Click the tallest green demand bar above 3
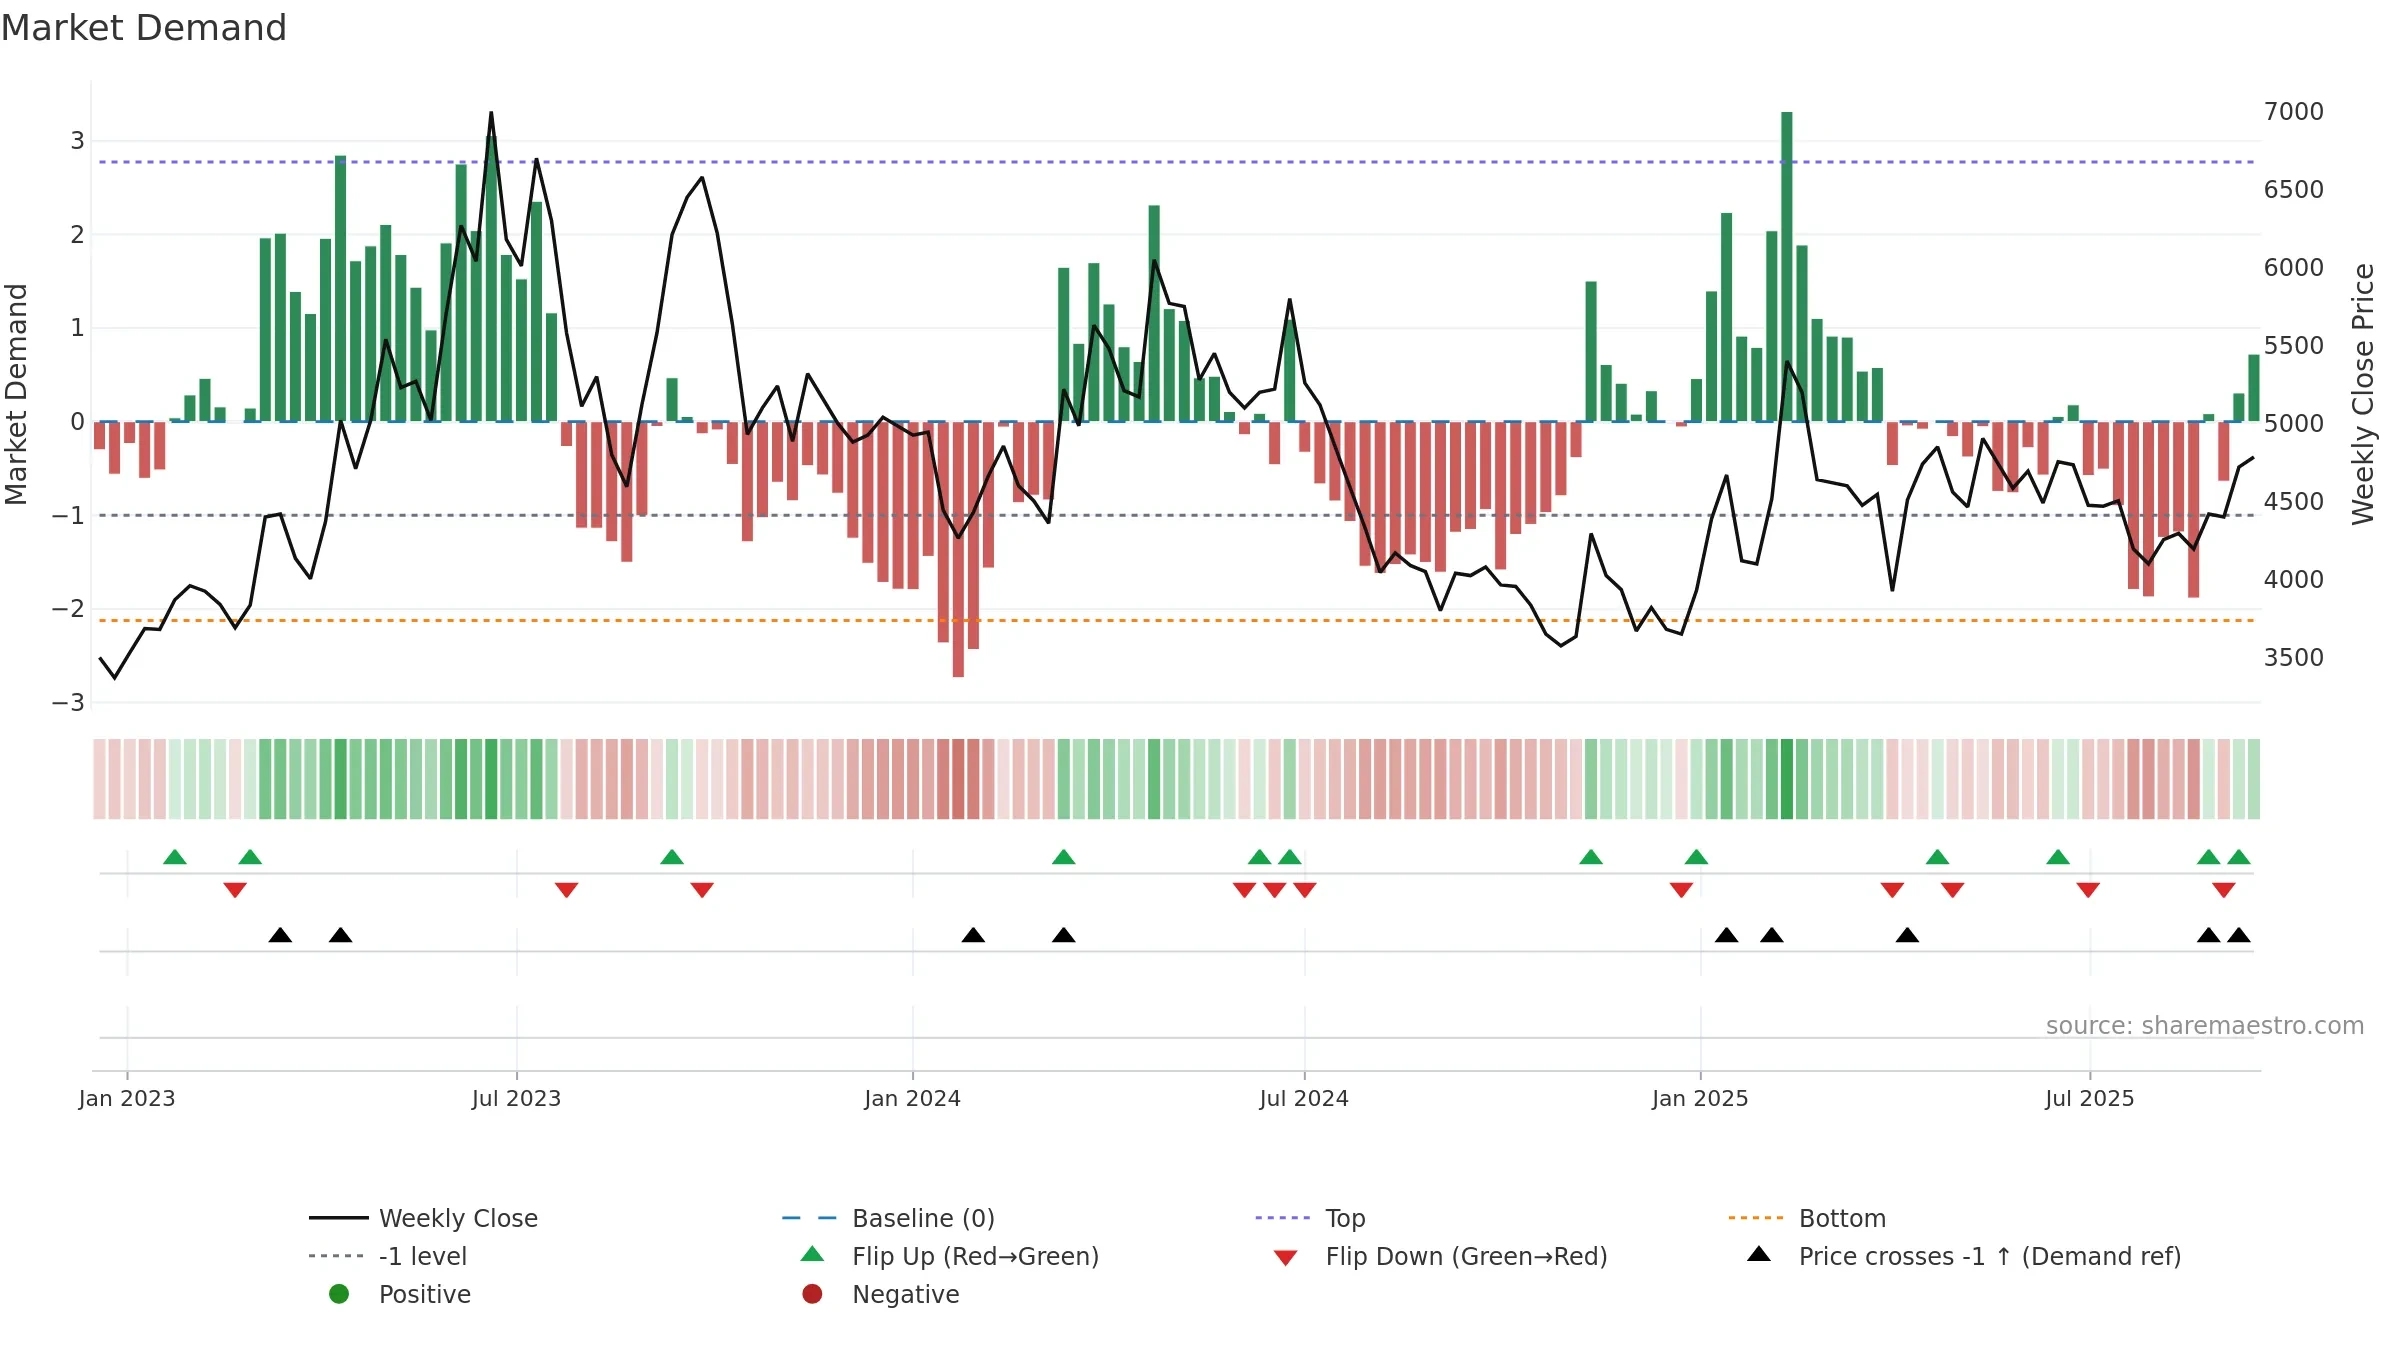 click(x=1786, y=266)
